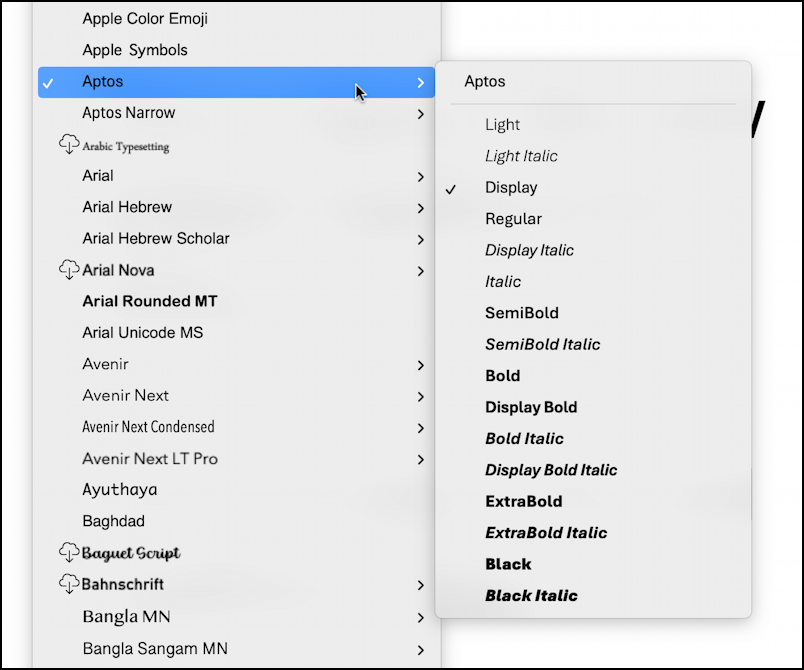804x670 pixels.
Task: Expand the Arial Hebrew Scholar chevron
Action: coord(420,239)
